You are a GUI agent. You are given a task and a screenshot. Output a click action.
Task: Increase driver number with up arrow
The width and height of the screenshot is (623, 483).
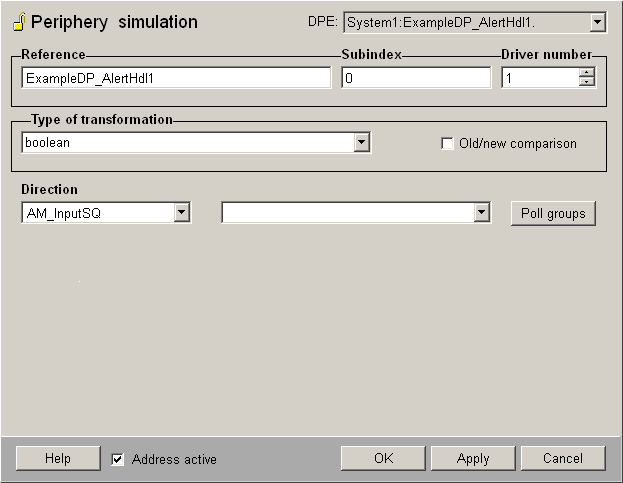point(587,72)
